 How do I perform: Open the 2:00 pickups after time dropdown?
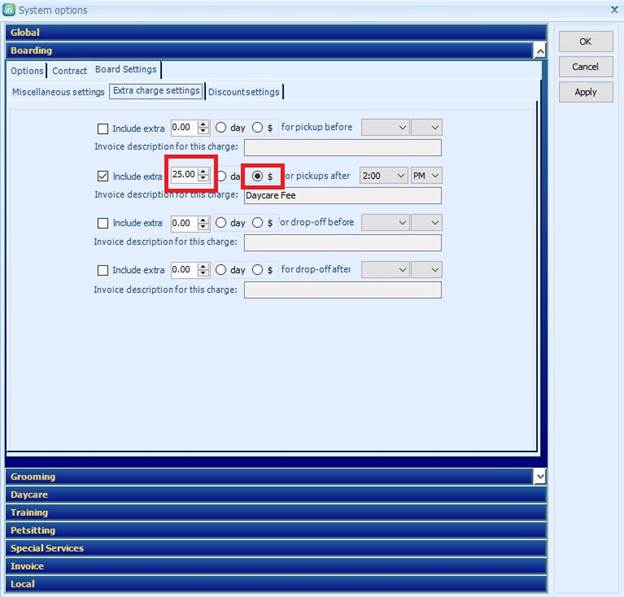(x=384, y=176)
